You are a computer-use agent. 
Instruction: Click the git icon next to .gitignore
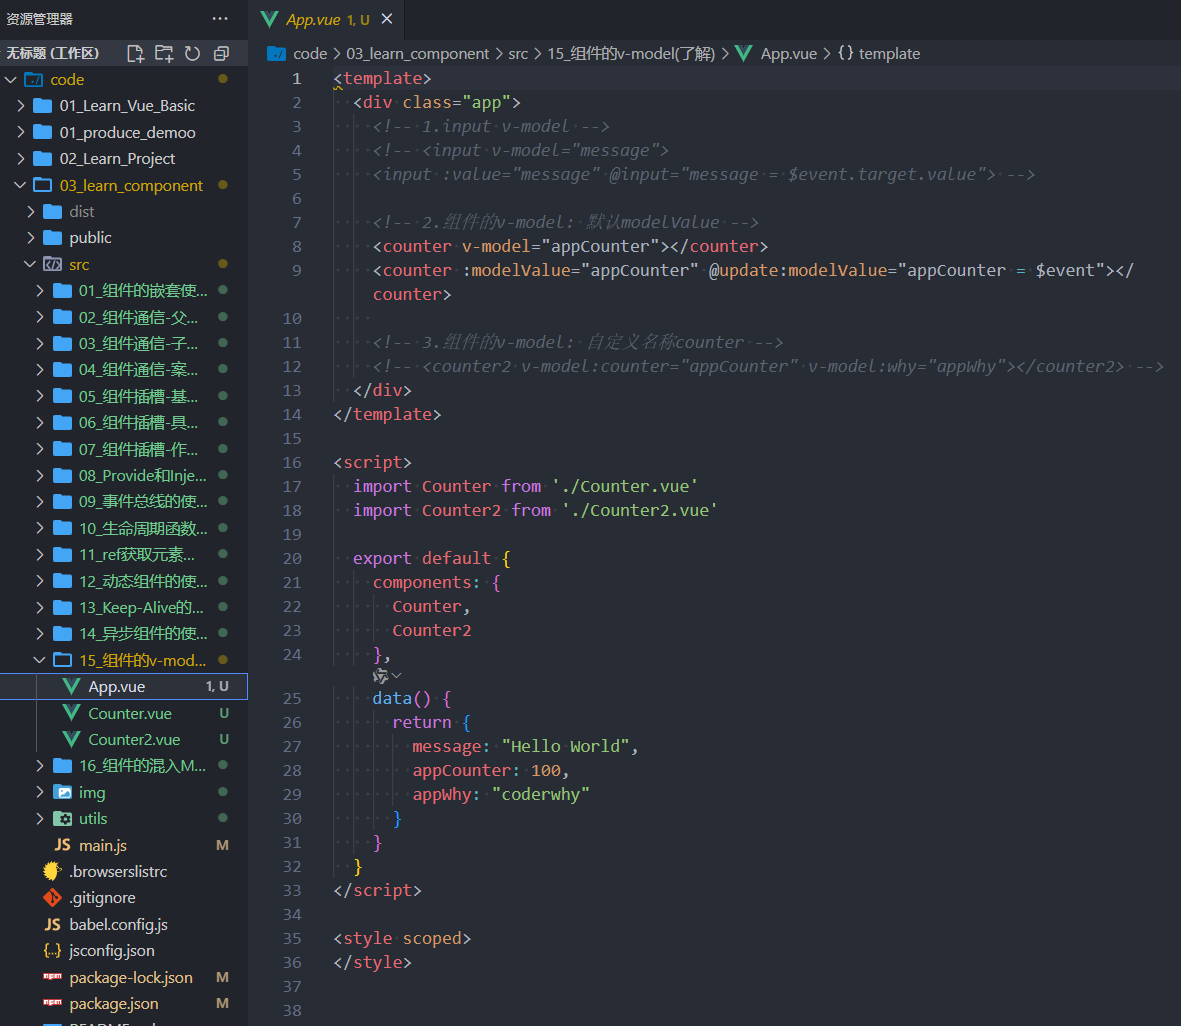tap(53, 897)
